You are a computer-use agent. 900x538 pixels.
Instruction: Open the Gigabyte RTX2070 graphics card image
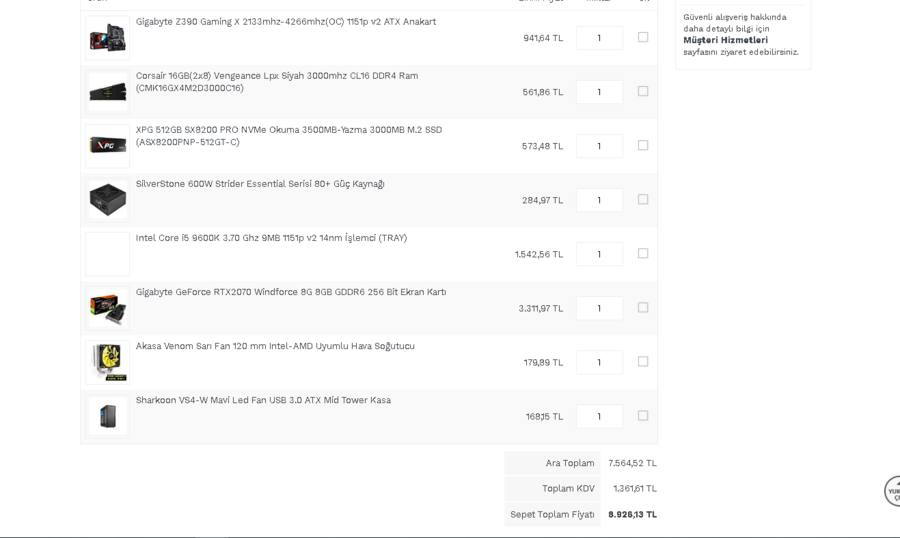point(107,308)
